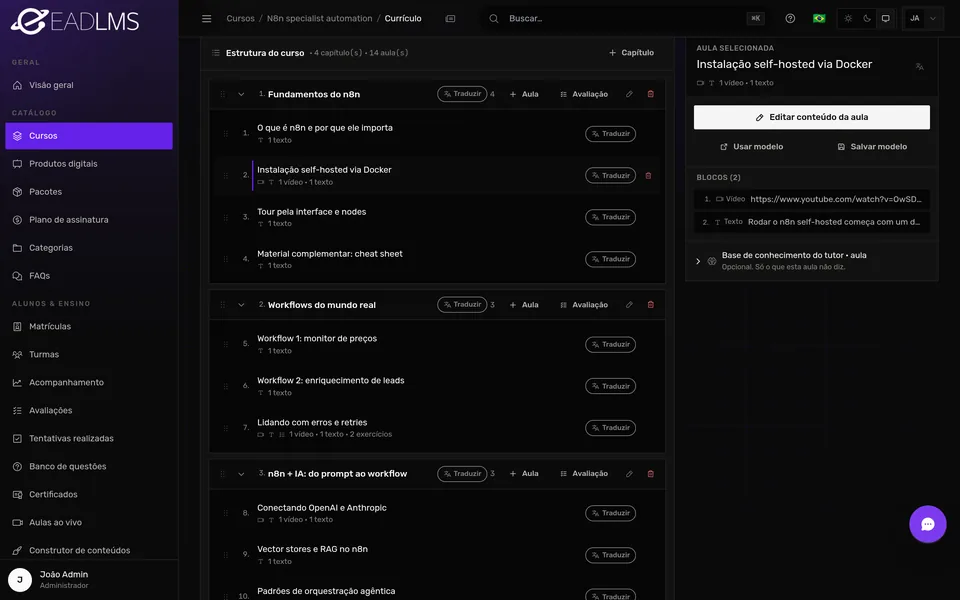Screen dimensions: 960x600
Task: Edit Workflows do mundo real pencil icon
Action: (629, 305)
